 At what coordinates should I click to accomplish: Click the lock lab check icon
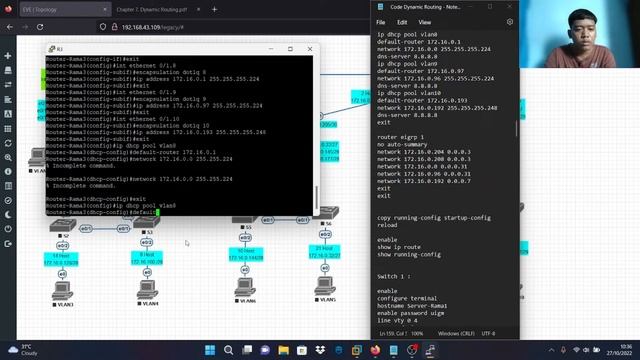tap(8, 200)
